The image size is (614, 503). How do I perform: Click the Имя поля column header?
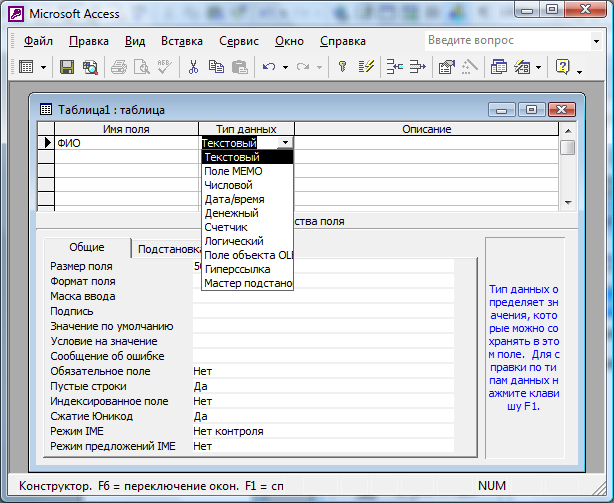coord(126,129)
